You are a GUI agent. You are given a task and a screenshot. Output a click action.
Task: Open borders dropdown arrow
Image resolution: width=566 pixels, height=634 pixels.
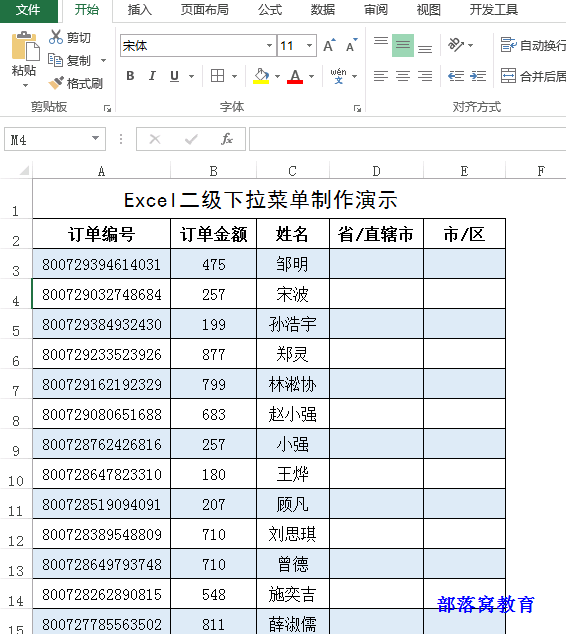(234, 76)
